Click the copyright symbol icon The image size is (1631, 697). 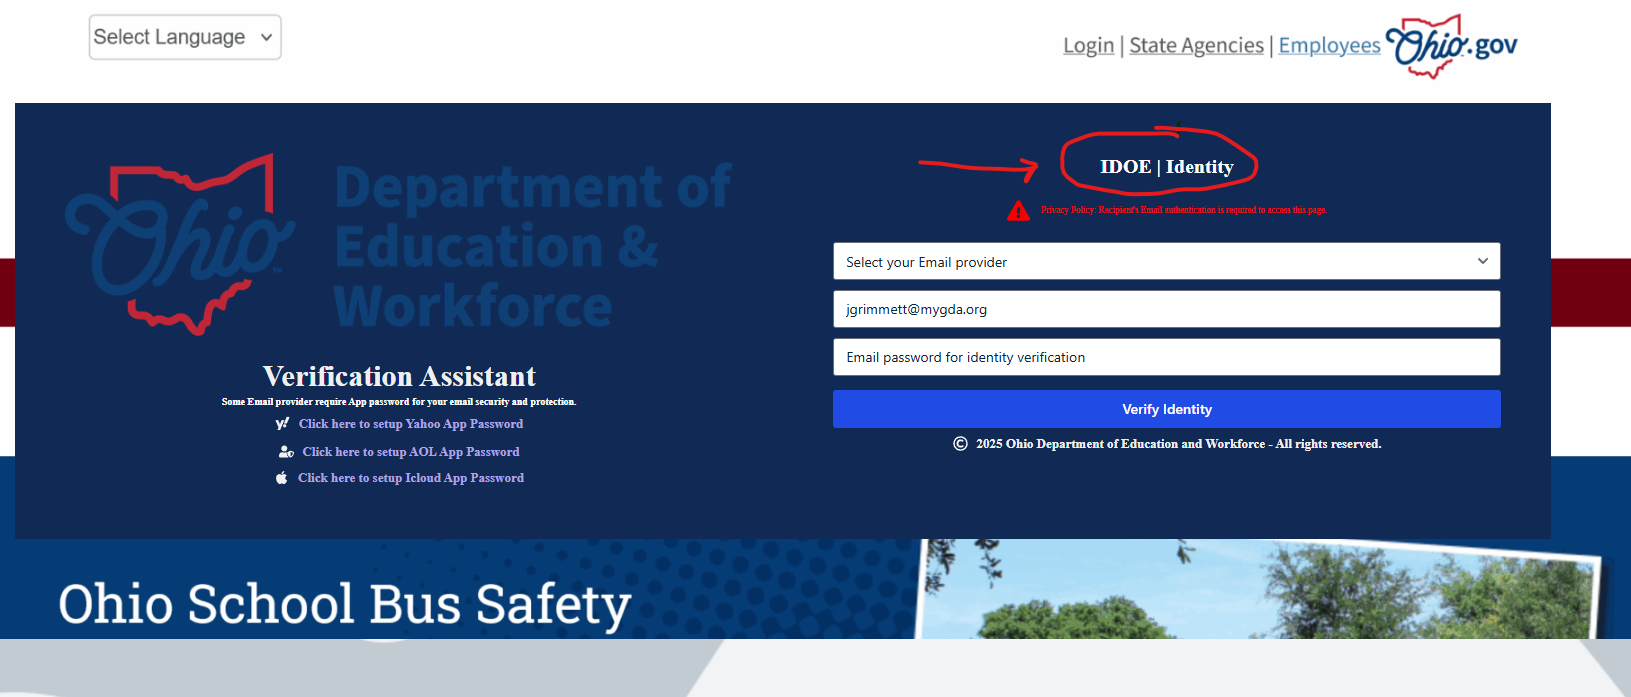960,444
